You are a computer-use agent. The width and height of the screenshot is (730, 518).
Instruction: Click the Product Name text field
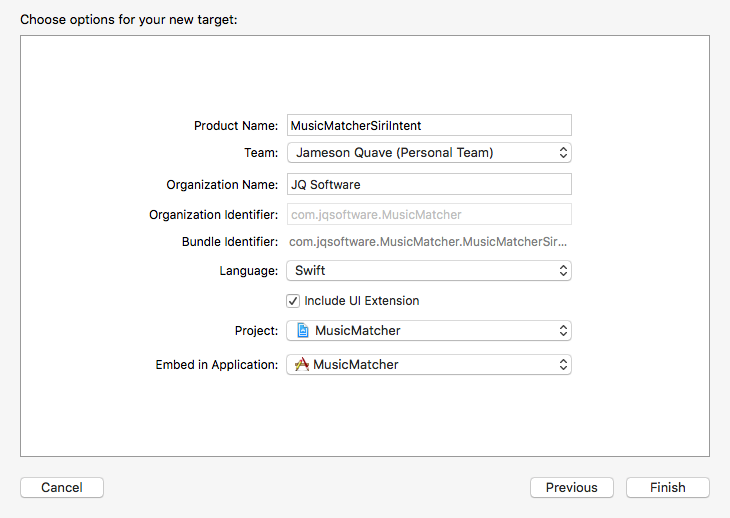[x=429, y=125]
